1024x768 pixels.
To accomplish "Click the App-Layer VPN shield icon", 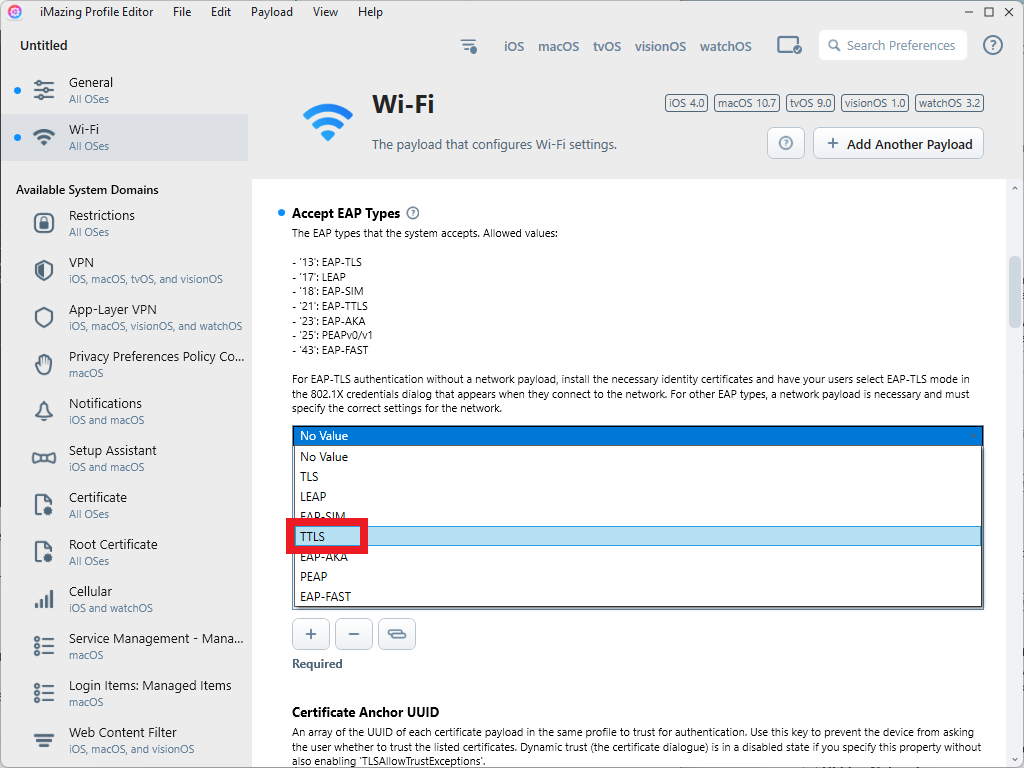I will coord(44,317).
